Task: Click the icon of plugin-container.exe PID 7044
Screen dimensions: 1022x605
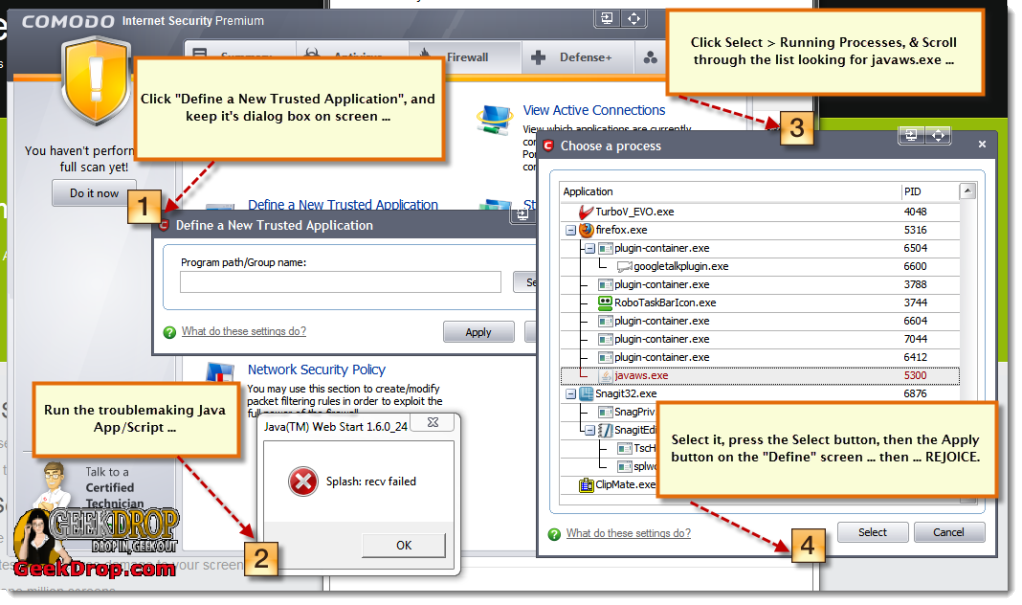Action: point(606,340)
